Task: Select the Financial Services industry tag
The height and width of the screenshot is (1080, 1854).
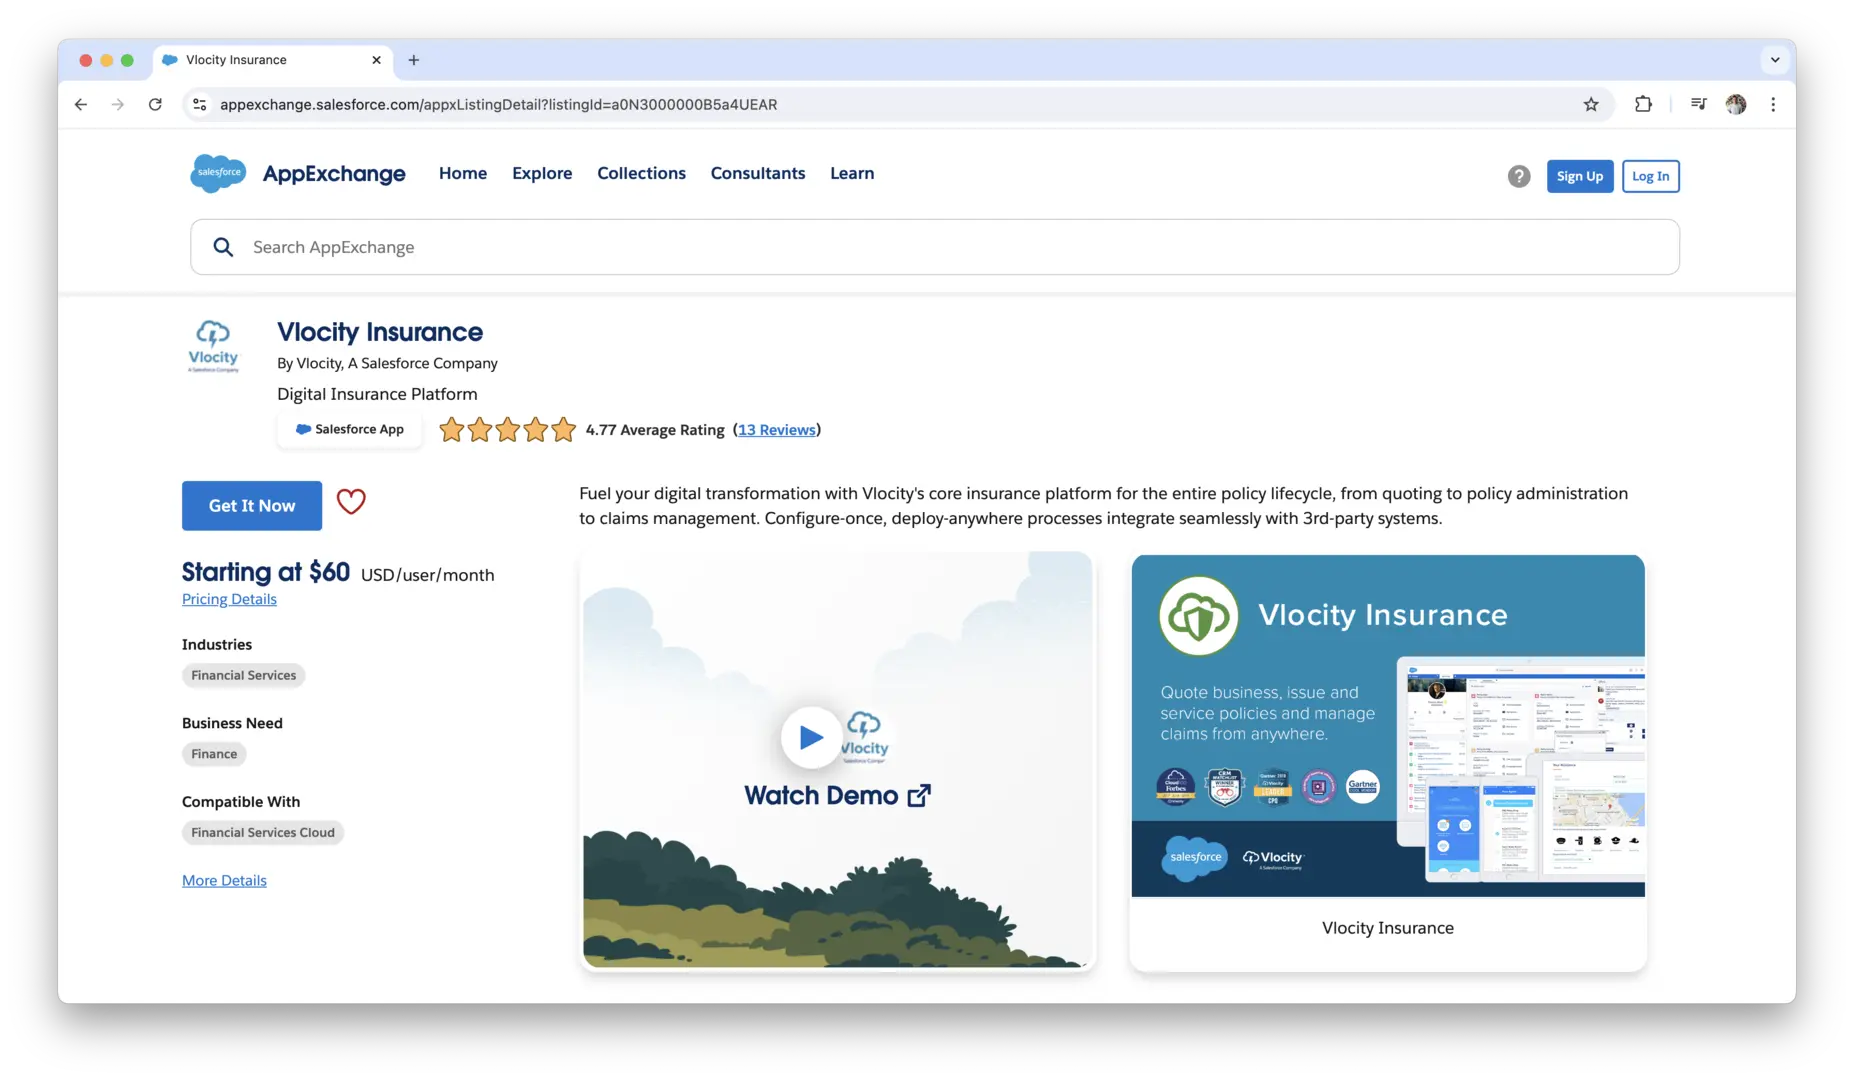Action: click(x=244, y=675)
